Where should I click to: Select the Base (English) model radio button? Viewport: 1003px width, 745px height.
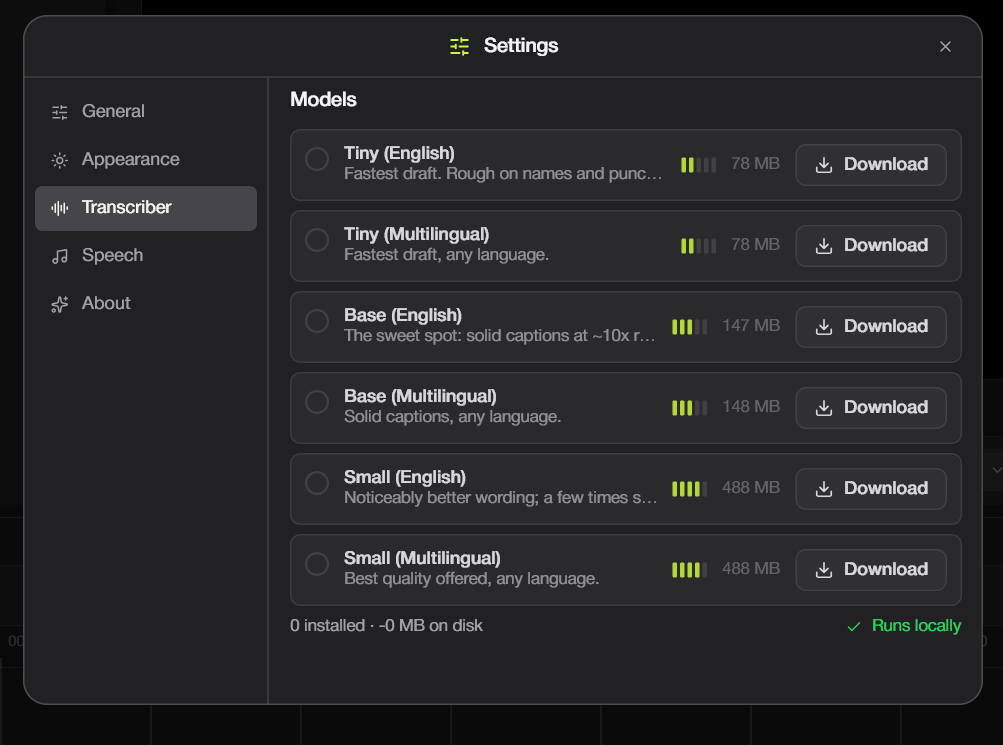tap(317, 321)
